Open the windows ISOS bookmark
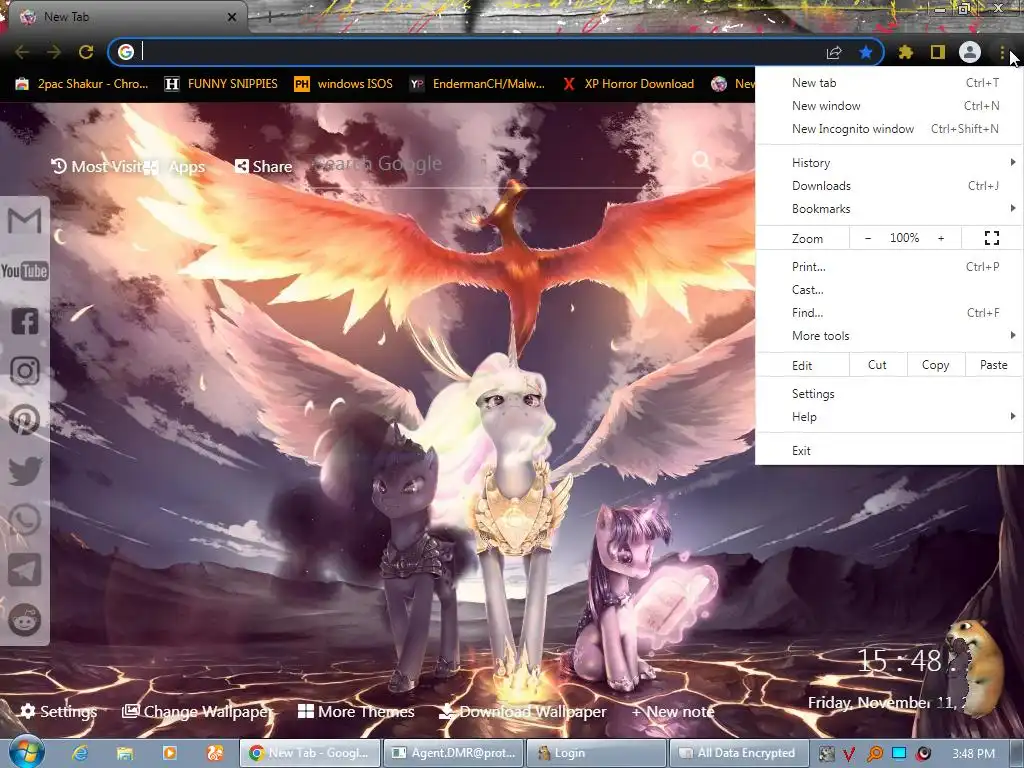 344,84
